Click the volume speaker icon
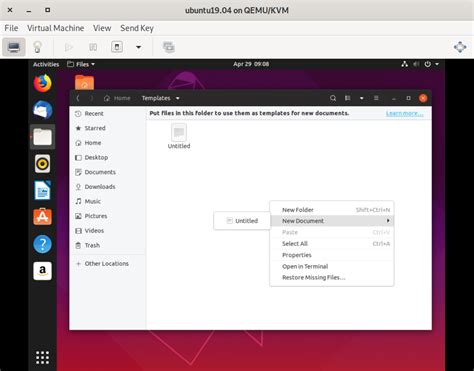Image resolution: width=474 pixels, height=371 pixels. [416, 64]
